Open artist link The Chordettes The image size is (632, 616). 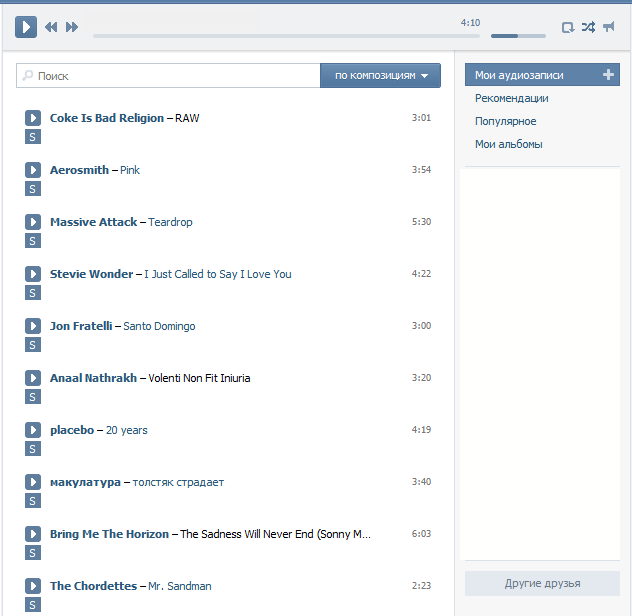(x=94, y=586)
